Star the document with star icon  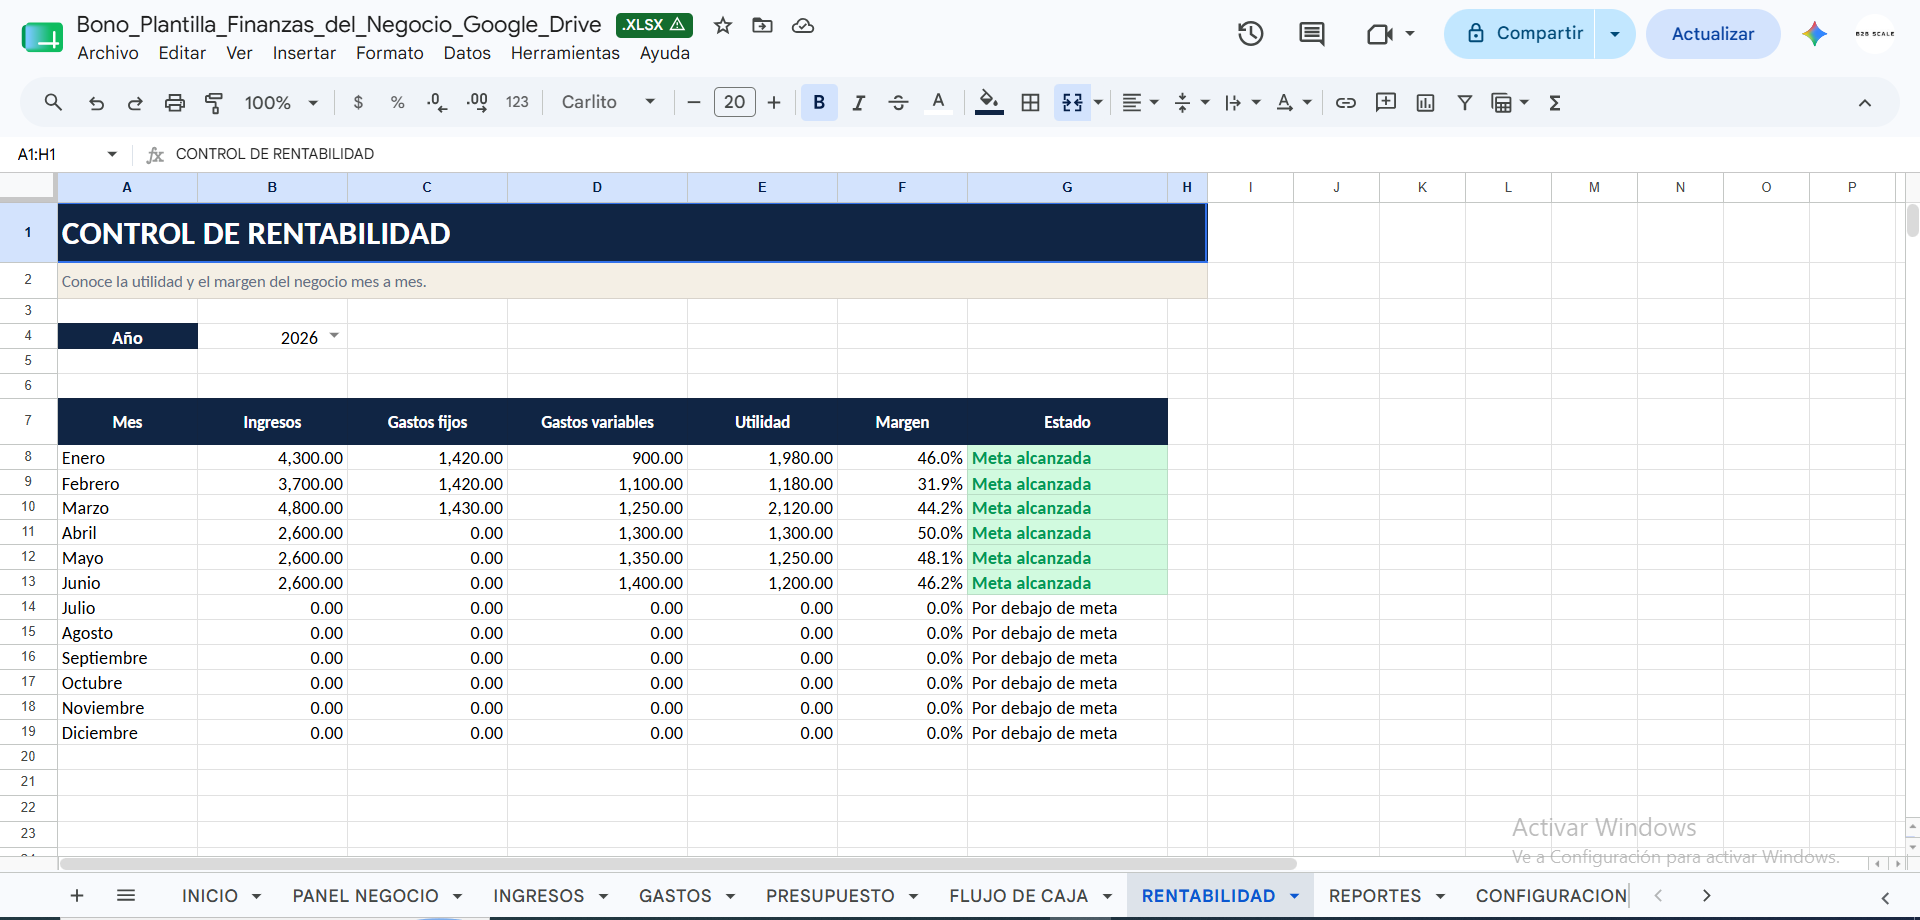tap(723, 25)
